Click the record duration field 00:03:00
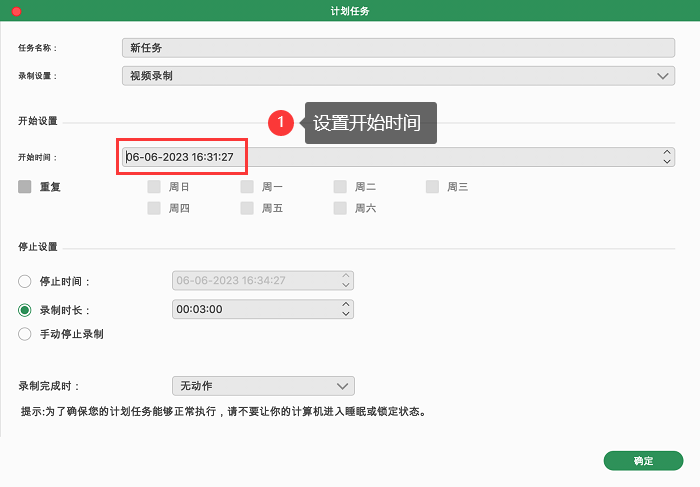 point(263,309)
